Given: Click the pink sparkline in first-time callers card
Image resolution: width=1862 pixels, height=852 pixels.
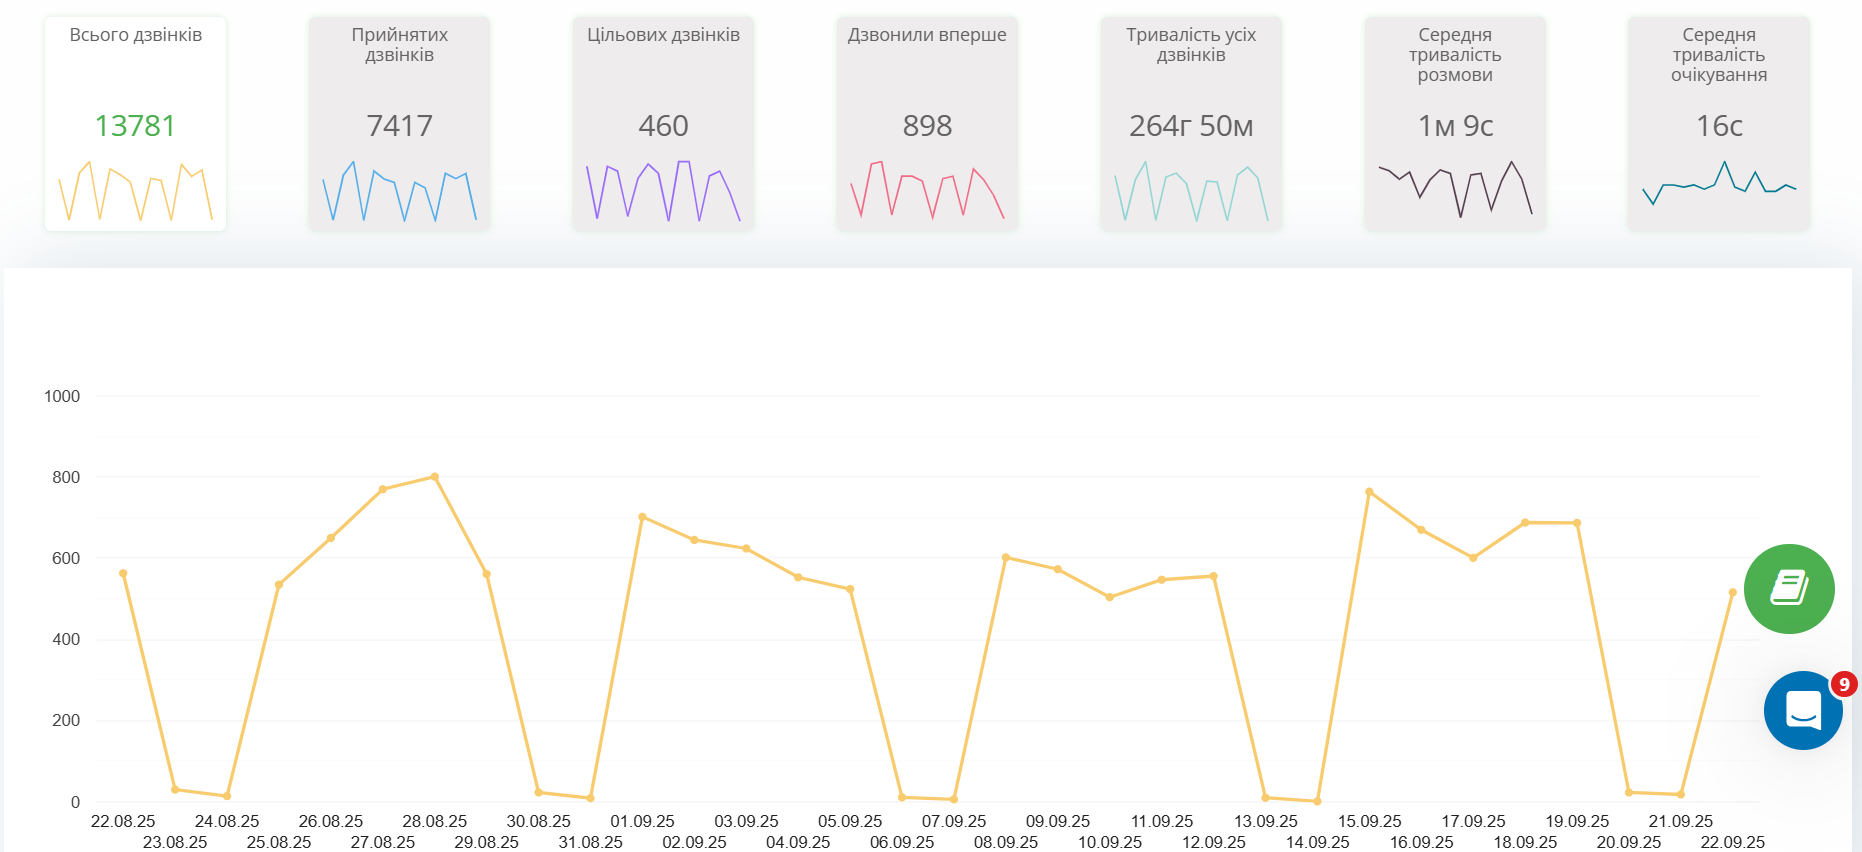Looking at the screenshot, I should tap(927, 190).
